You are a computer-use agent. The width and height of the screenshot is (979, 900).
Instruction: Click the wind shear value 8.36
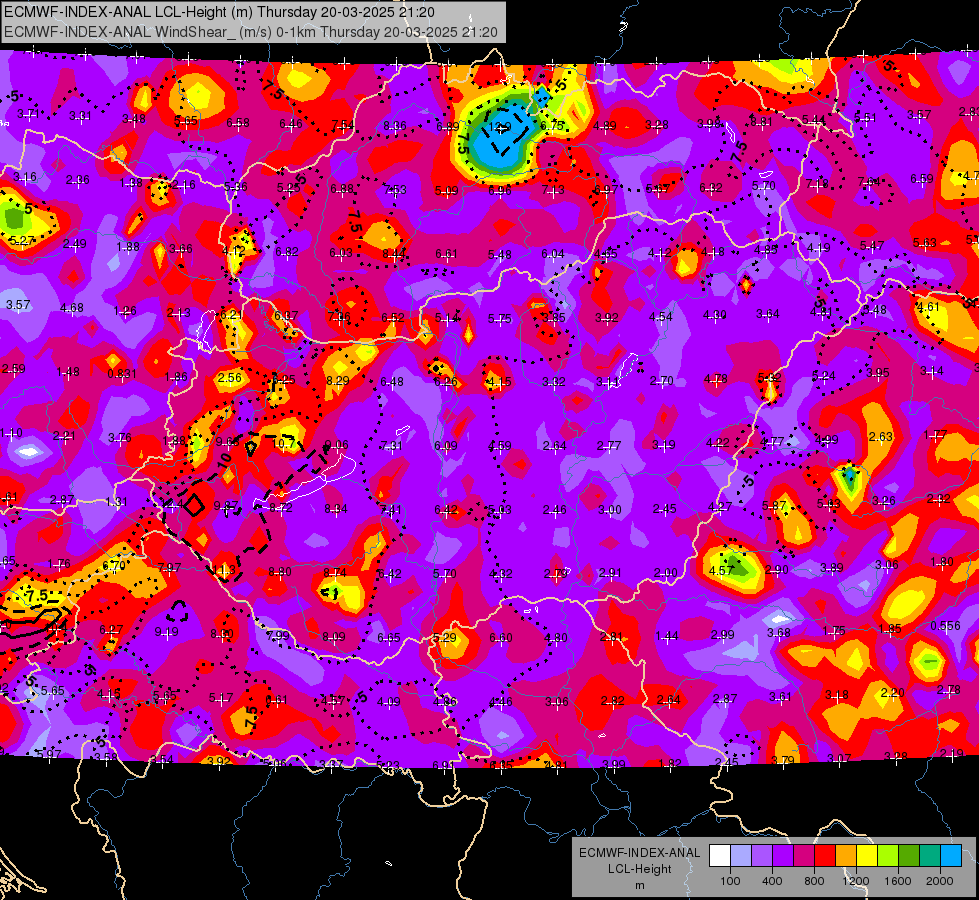tap(395, 126)
